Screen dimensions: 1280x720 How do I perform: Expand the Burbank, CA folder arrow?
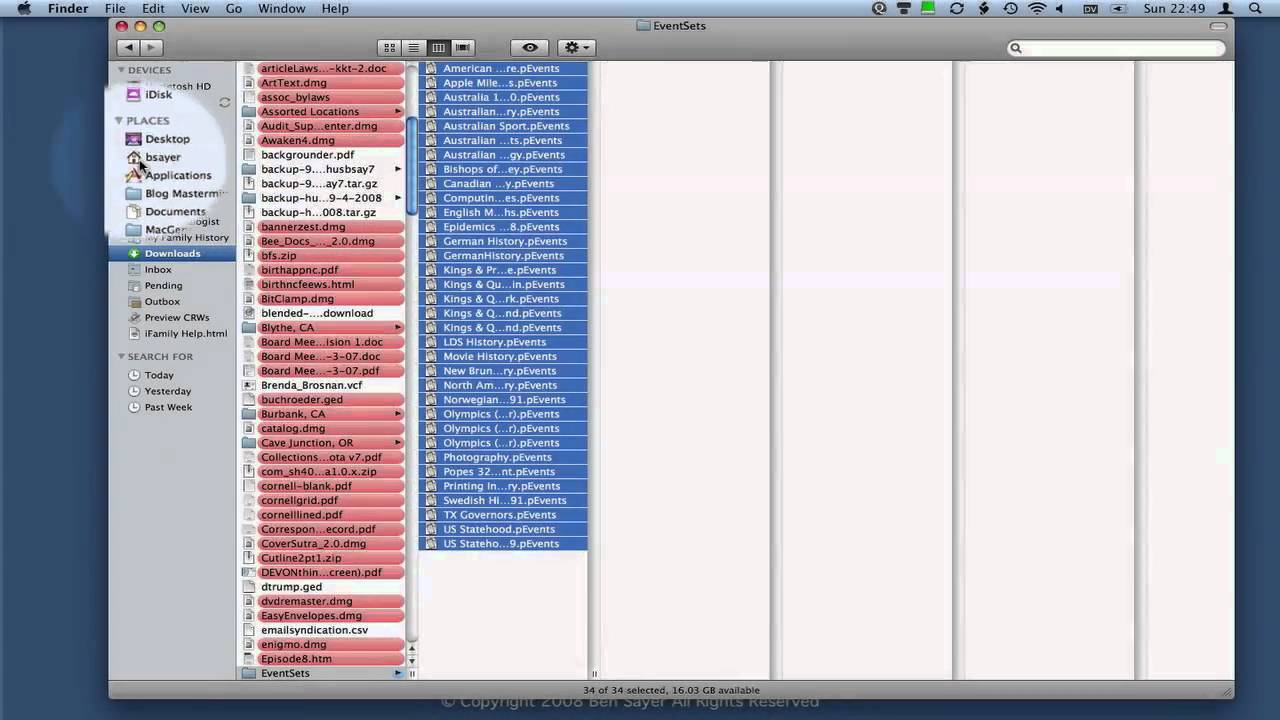point(398,414)
